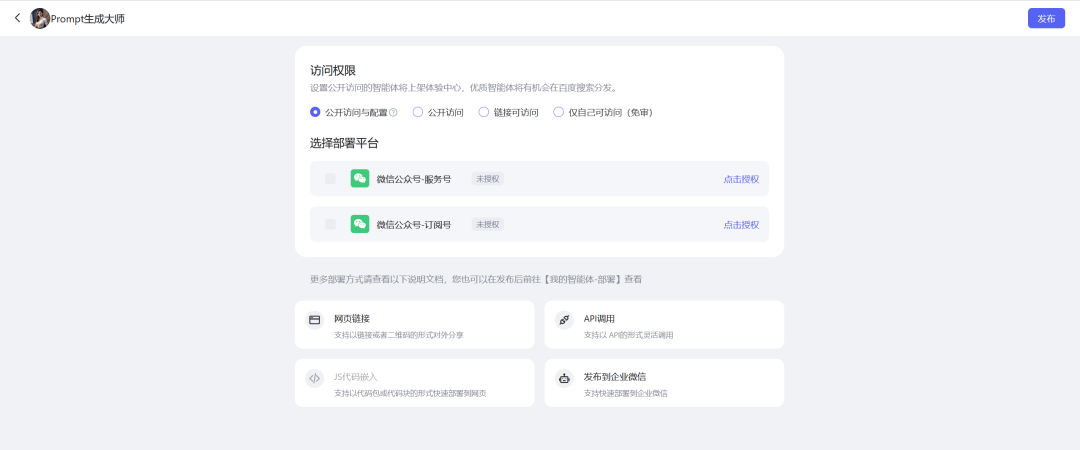The width and height of the screenshot is (1080, 450).
Task: Click the 更多部署方式请查看以下说明文档 note
Action: tap(476, 279)
